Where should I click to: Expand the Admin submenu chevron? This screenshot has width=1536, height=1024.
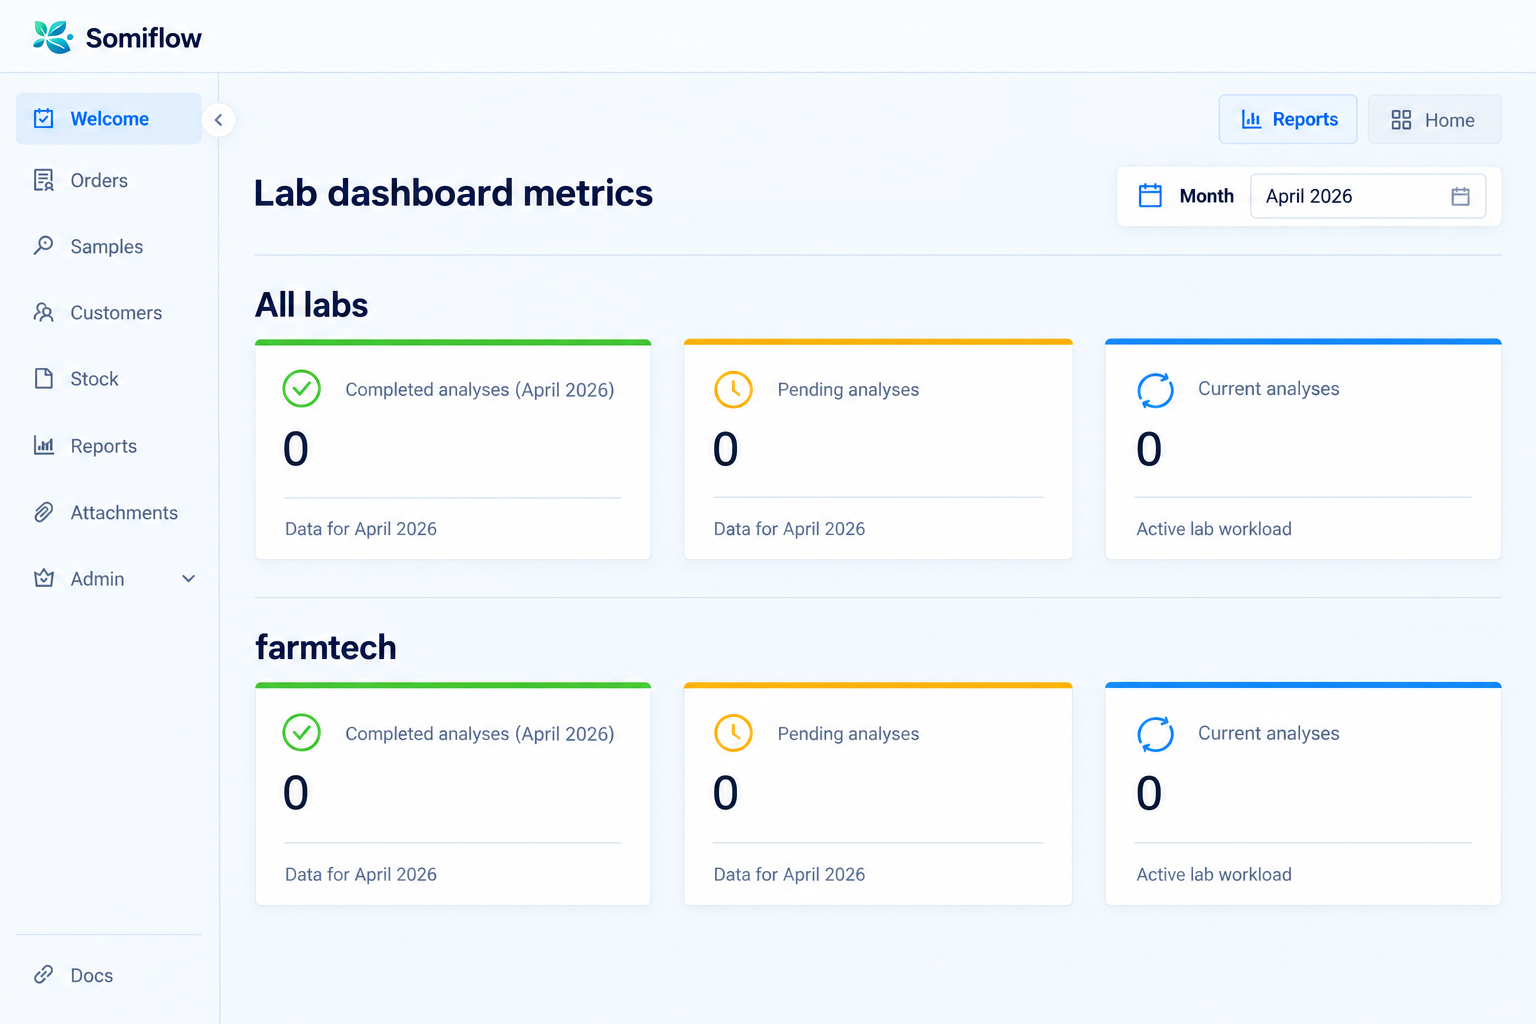(x=188, y=578)
